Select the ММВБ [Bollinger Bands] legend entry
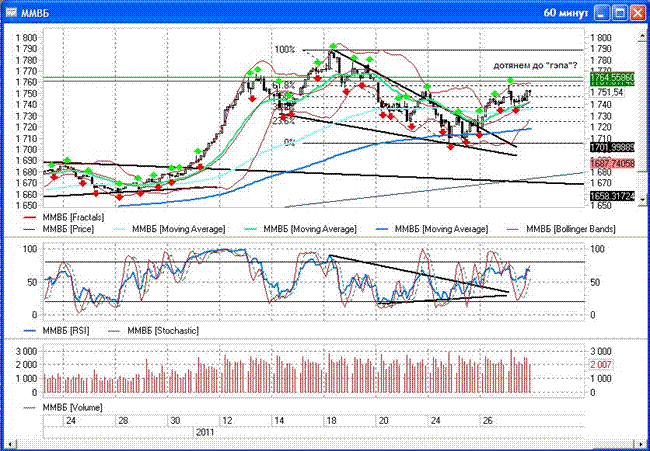650x451 pixels. tap(561, 228)
